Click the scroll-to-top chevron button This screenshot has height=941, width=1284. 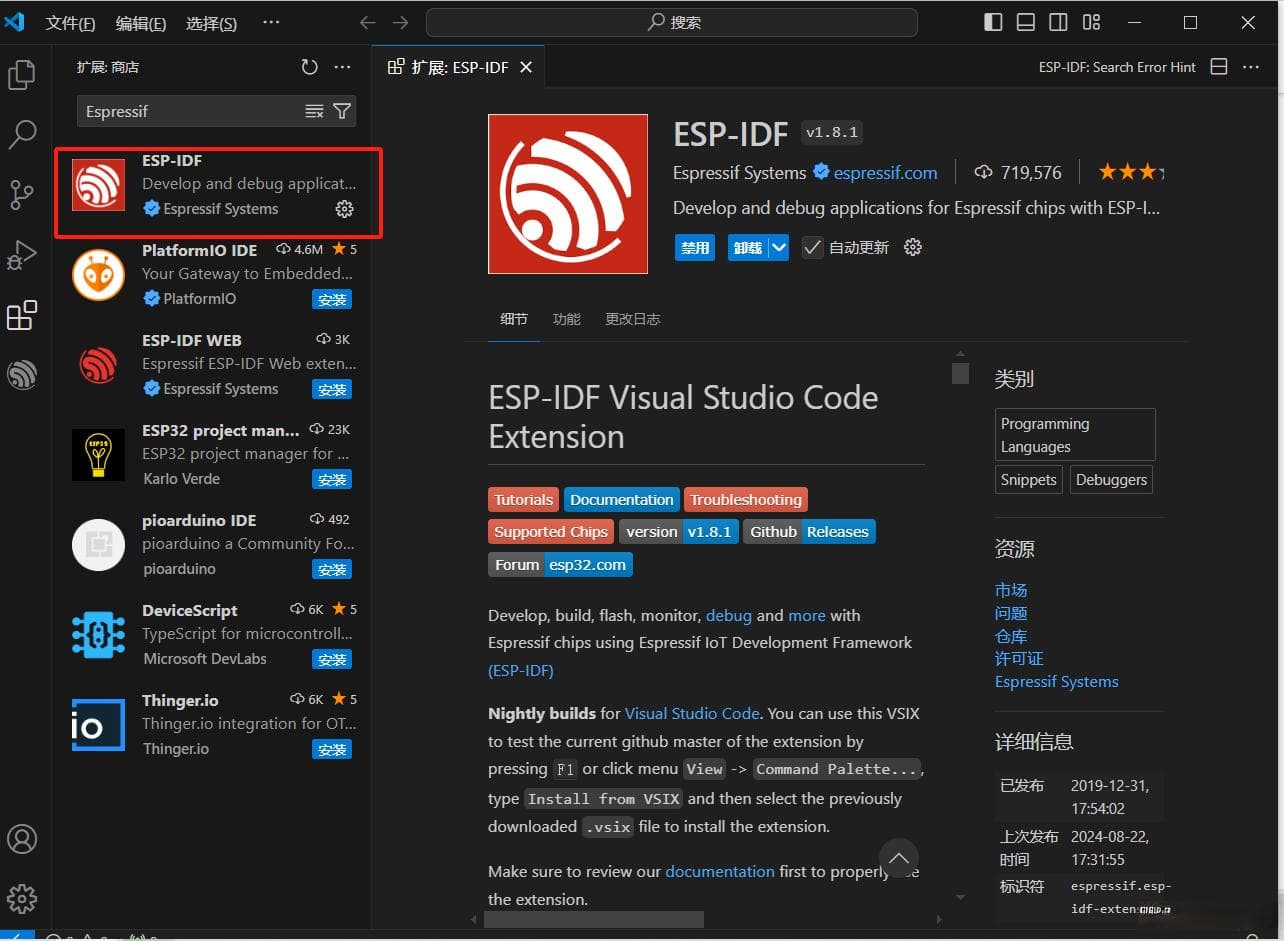coord(898,858)
